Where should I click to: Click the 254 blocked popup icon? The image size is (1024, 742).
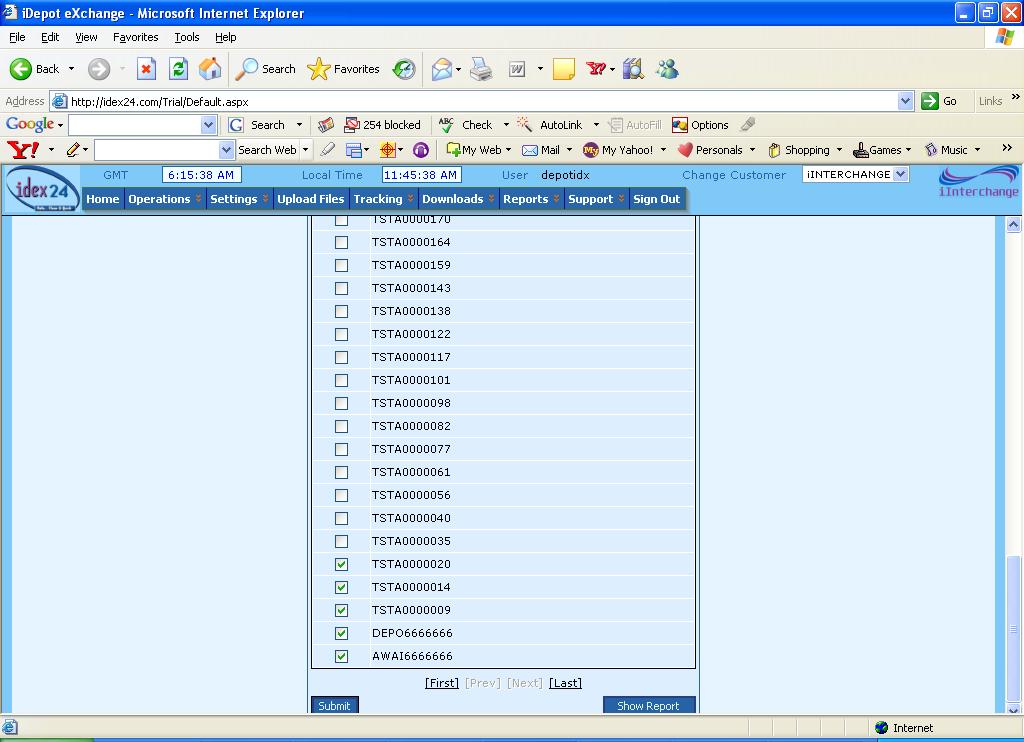pyautogui.click(x=351, y=125)
